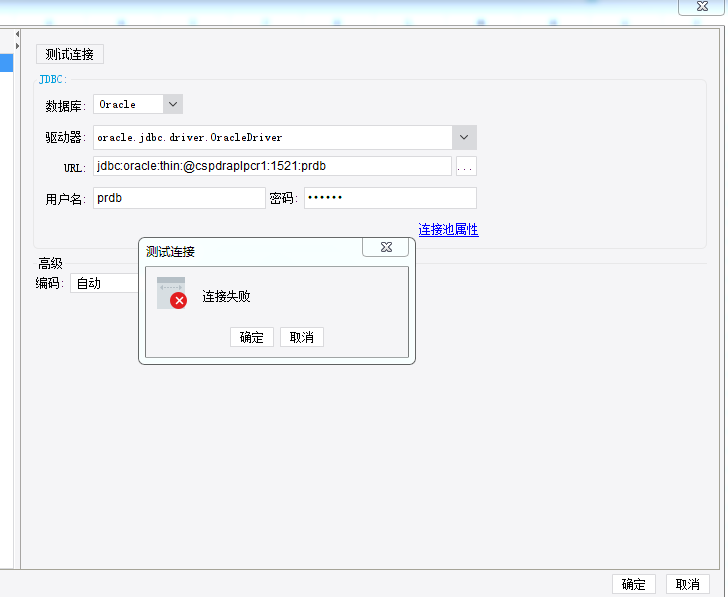This screenshot has width=728, height=597.
Task: Close the main window with the top-right X
Action: [x=702, y=6]
